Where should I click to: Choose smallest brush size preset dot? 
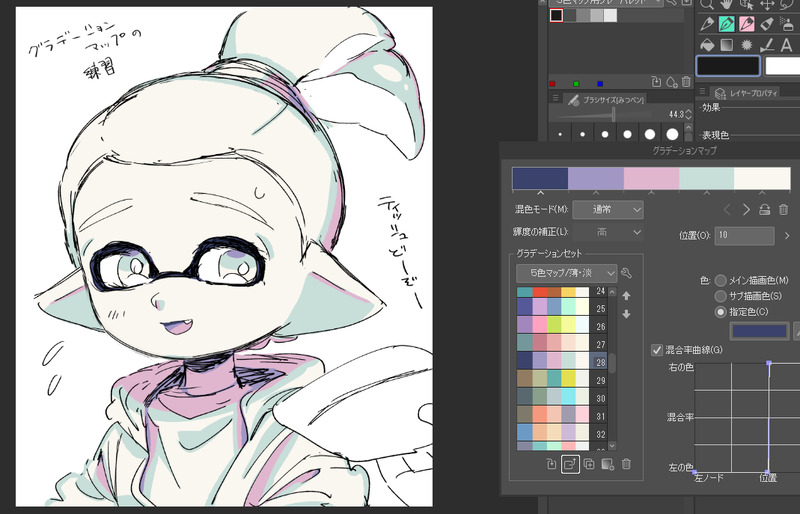(x=560, y=135)
